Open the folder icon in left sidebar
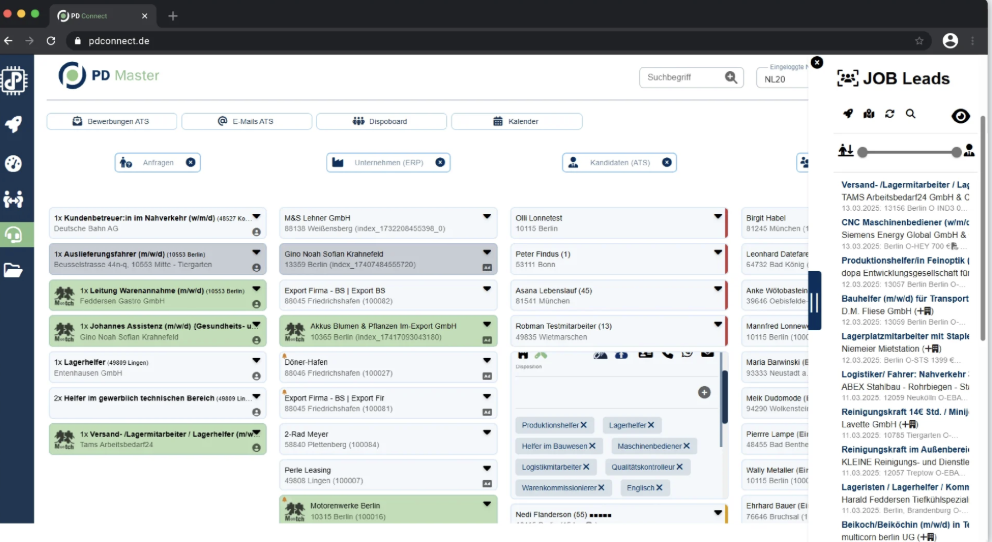This screenshot has height=542, width=992. click(14, 269)
